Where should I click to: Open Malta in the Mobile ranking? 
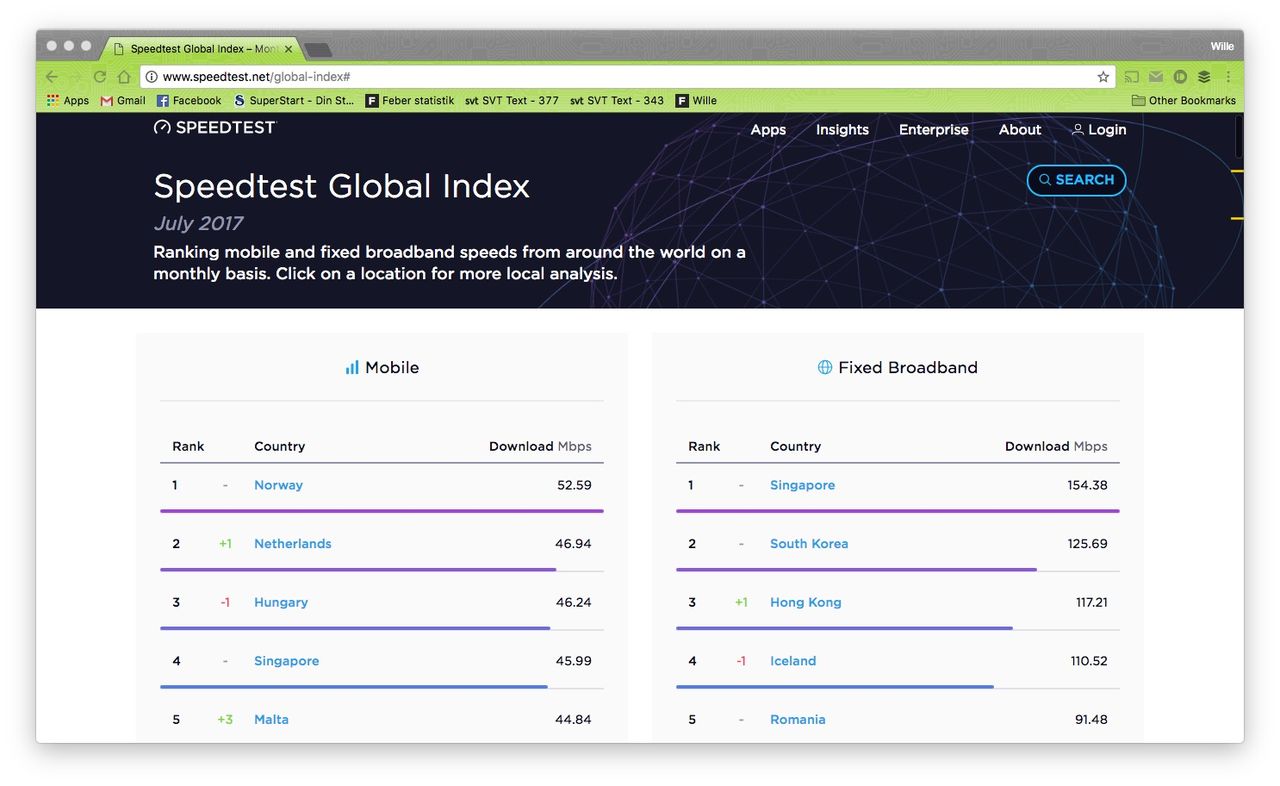tap(271, 719)
